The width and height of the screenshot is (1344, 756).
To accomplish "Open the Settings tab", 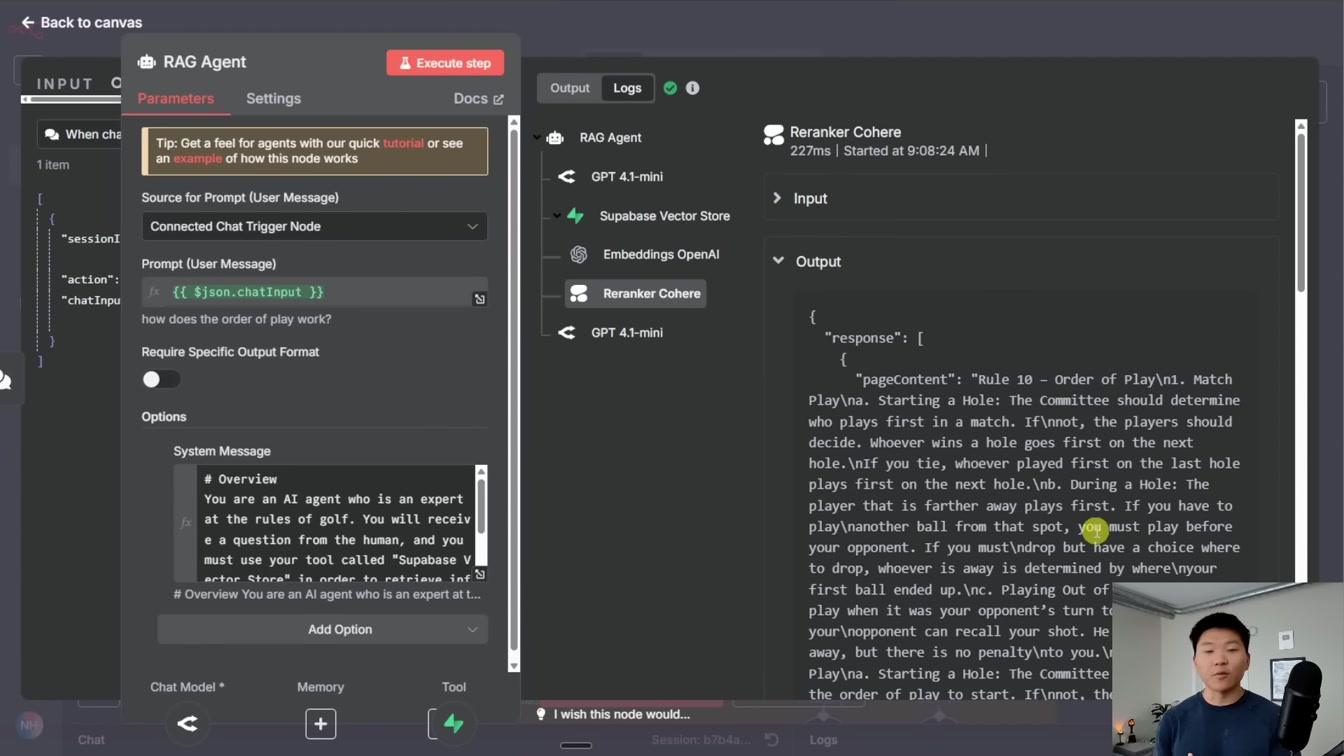I will tap(273, 99).
